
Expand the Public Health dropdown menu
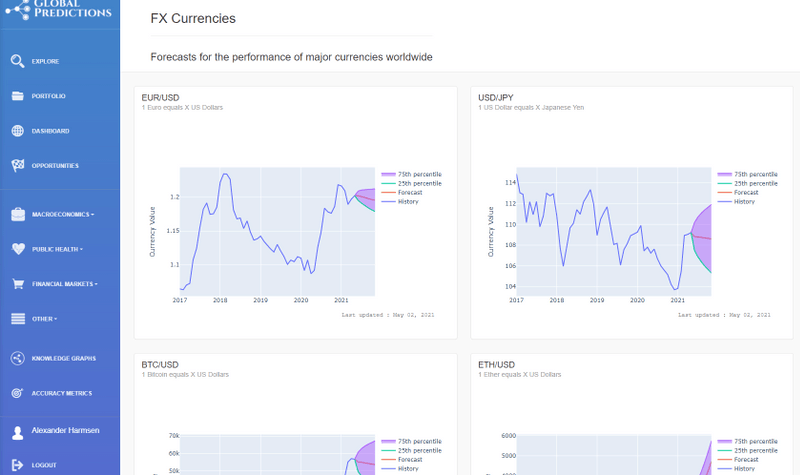[x=57, y=249]
